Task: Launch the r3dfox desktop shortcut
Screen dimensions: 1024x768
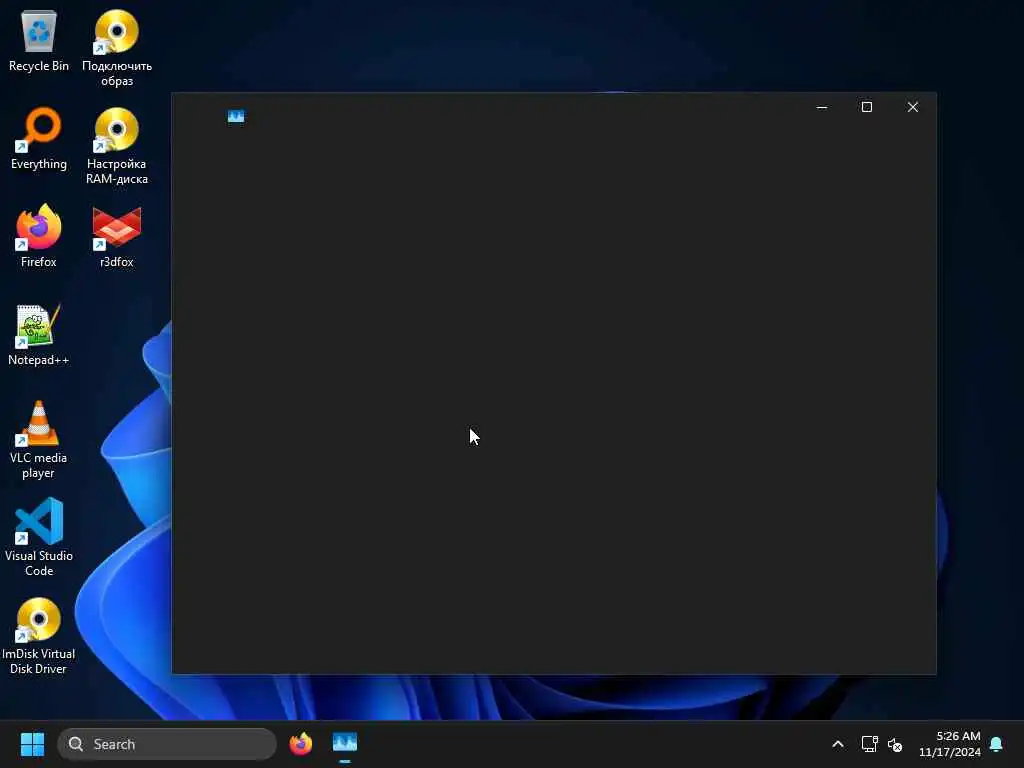Action: [x=117, y=236]
